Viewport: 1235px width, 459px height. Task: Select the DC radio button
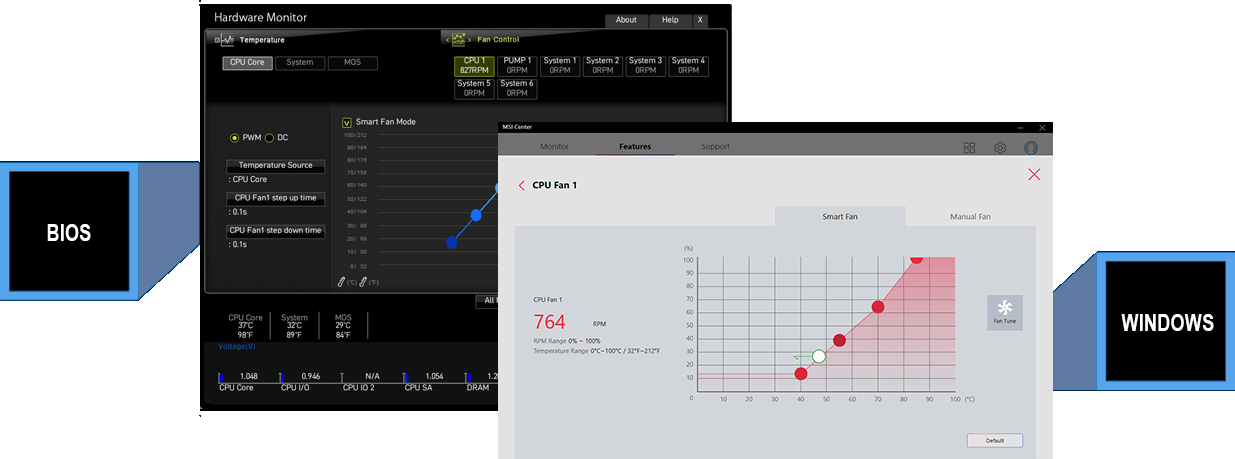[269, 138]
